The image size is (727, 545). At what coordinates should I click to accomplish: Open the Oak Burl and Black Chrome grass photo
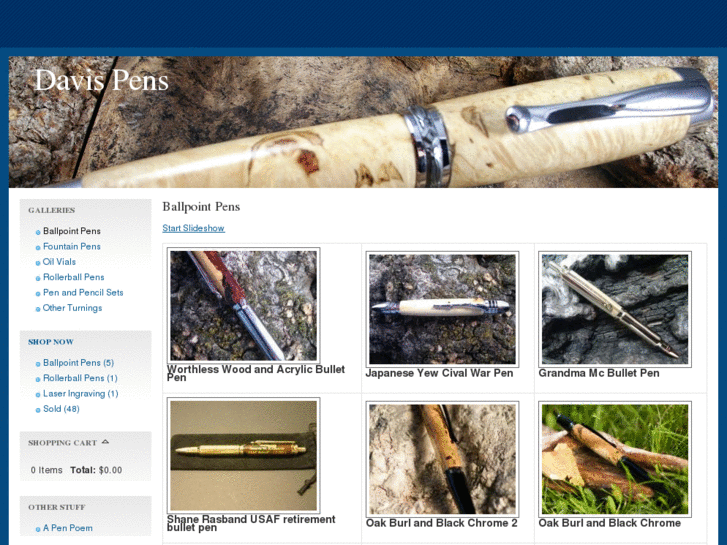615,459
